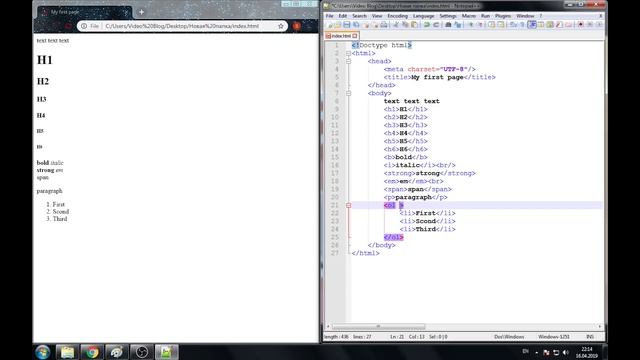Click the Windows Start button
The image size is (640, 360).
42,352
